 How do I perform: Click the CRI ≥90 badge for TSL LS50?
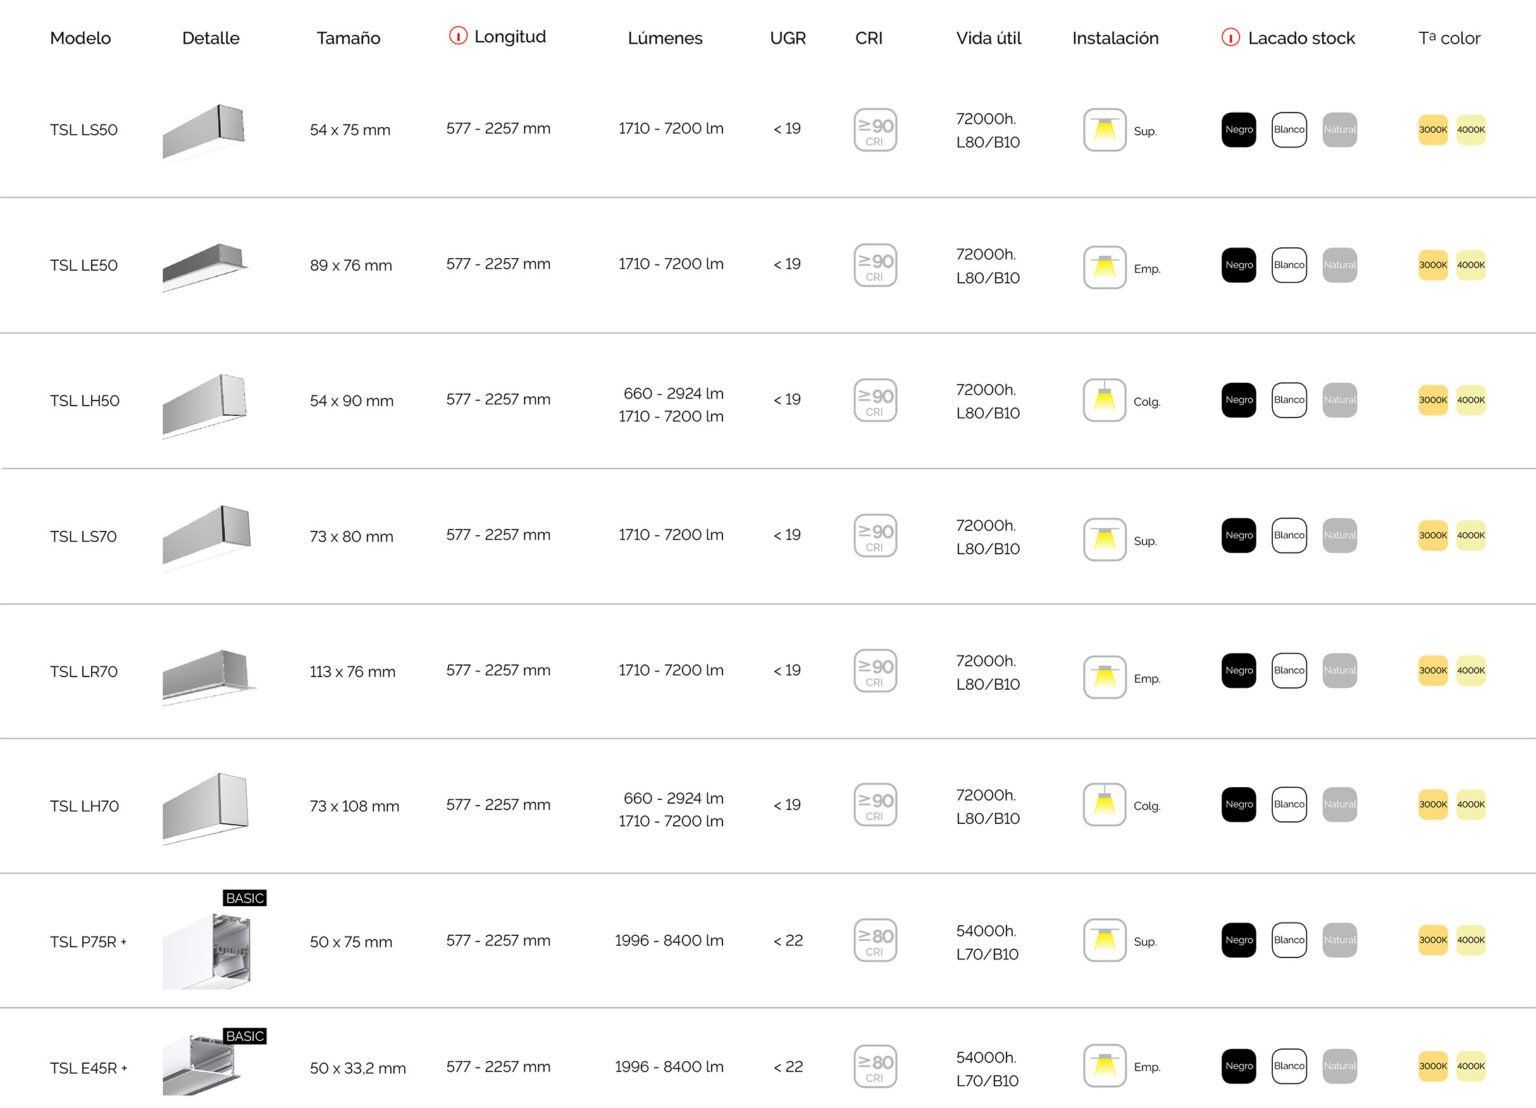[875, 130]
